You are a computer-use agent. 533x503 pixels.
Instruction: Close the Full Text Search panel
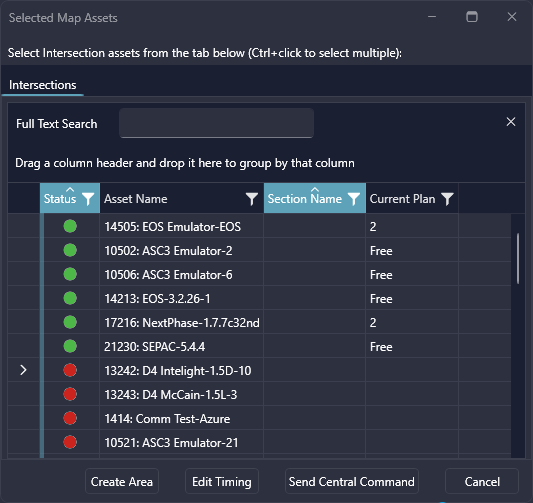[x=511, y=122]
